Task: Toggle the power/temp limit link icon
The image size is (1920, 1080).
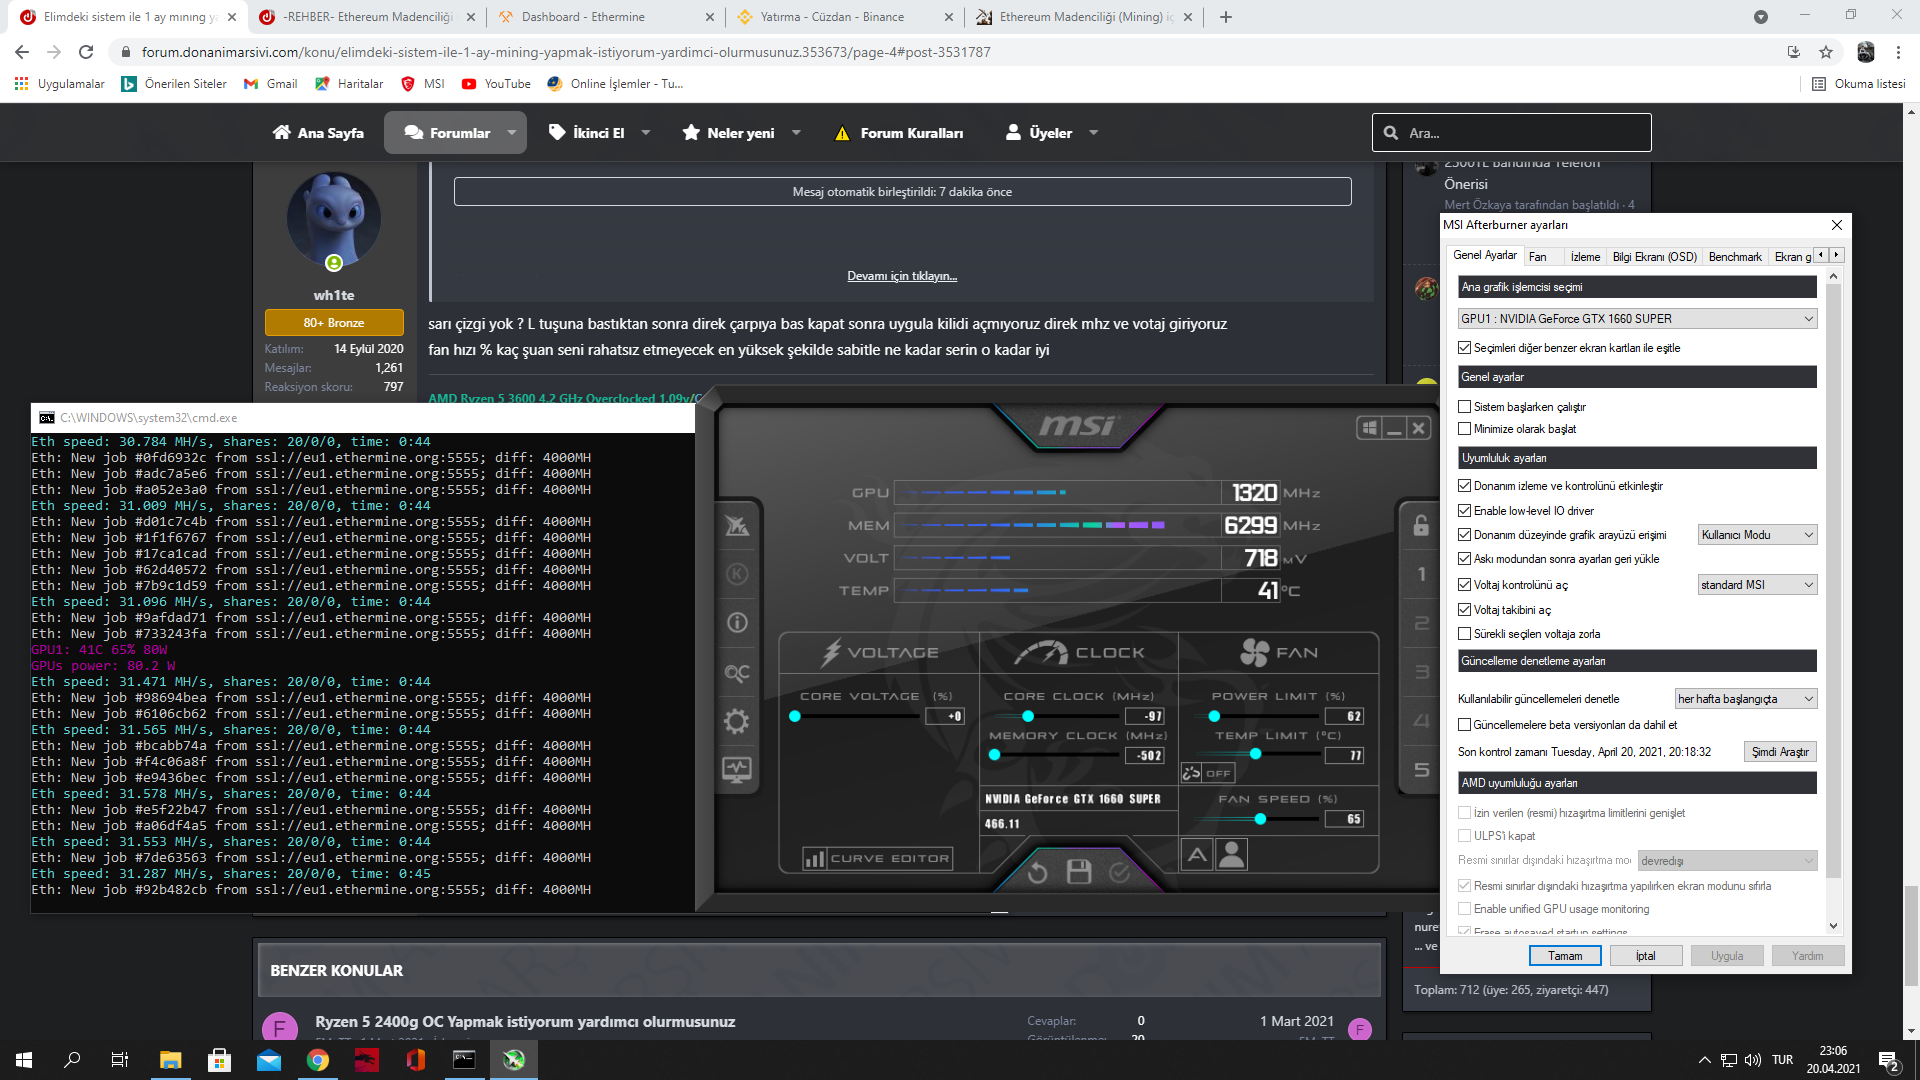Action: (x=1191, y=773)
